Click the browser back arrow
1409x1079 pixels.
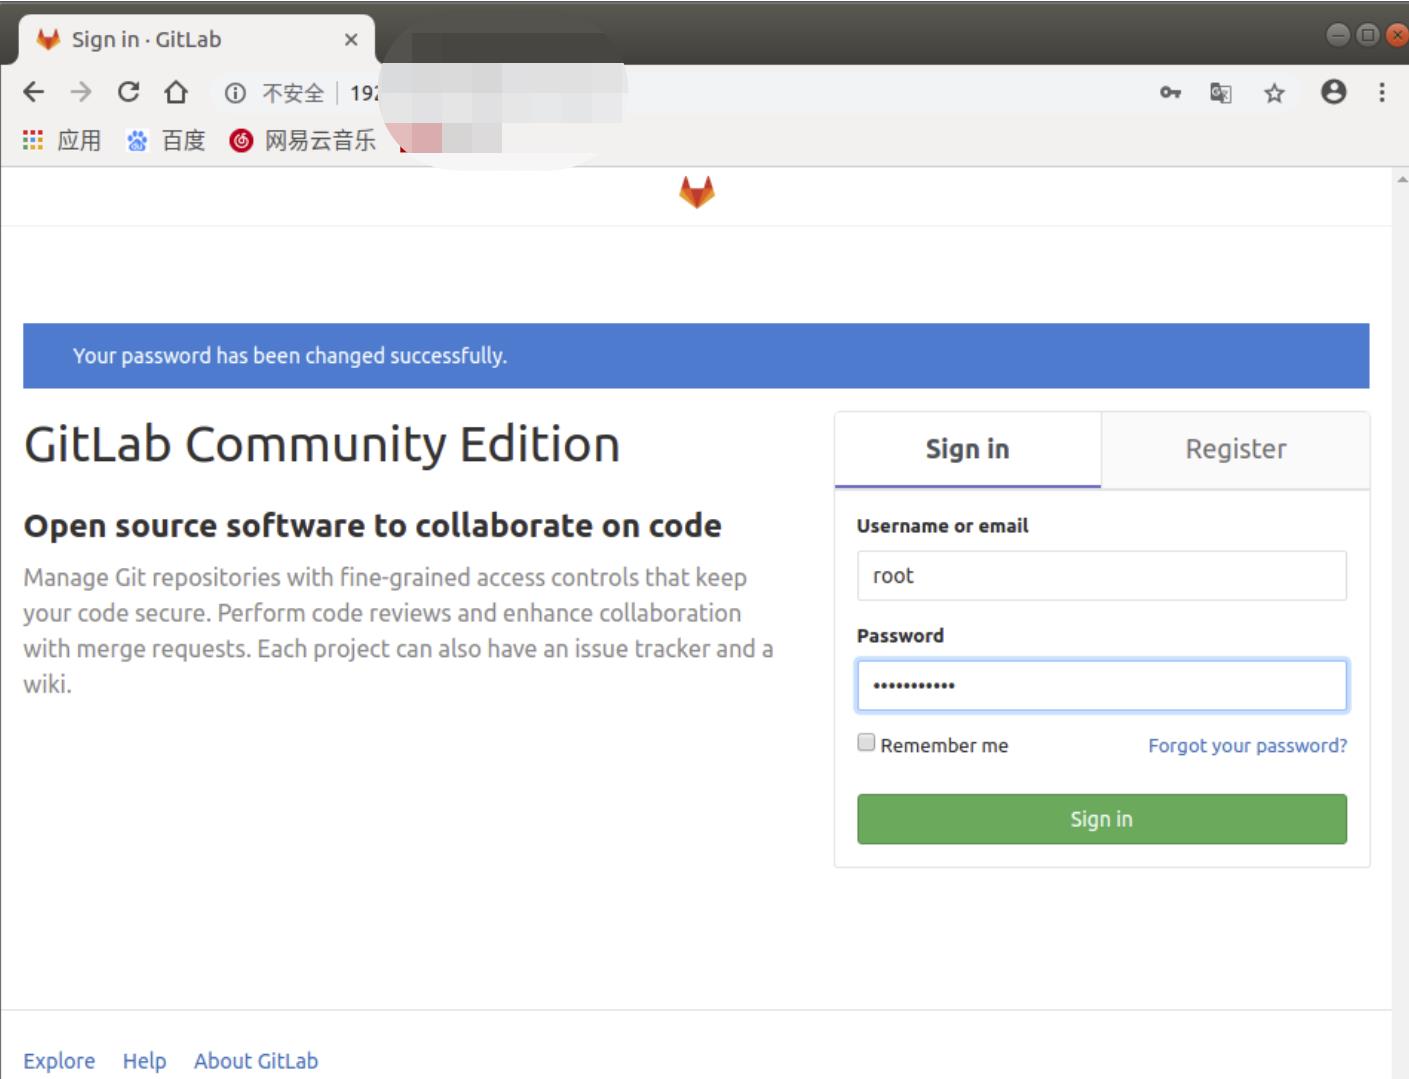click(34, 92)
